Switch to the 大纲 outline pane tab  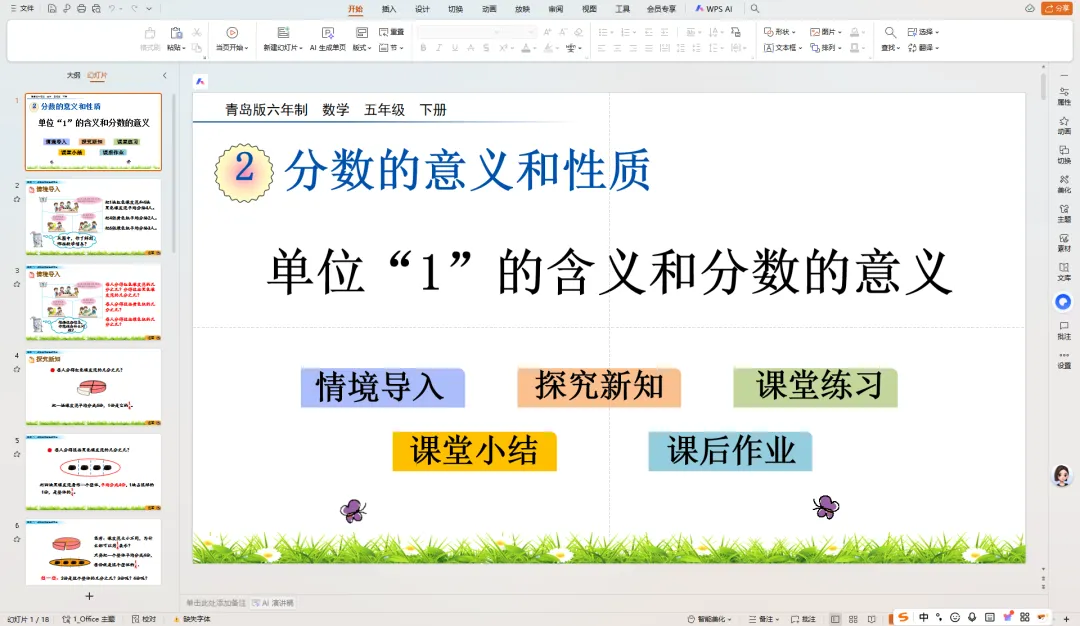[x=73, y=75]
